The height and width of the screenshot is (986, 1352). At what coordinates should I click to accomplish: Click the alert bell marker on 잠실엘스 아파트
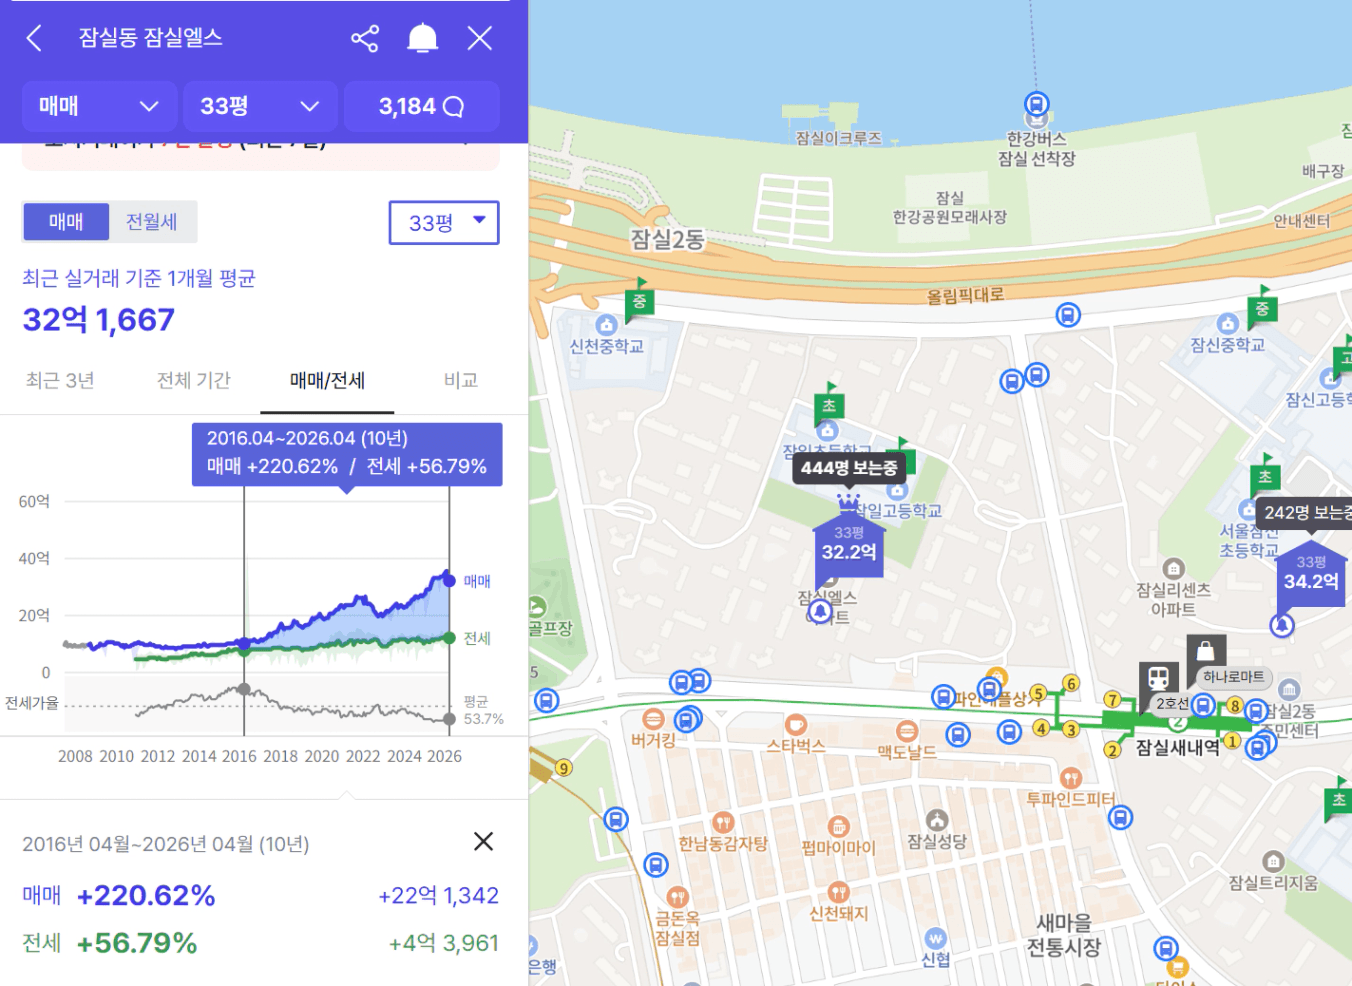click(x=820, y=611)
